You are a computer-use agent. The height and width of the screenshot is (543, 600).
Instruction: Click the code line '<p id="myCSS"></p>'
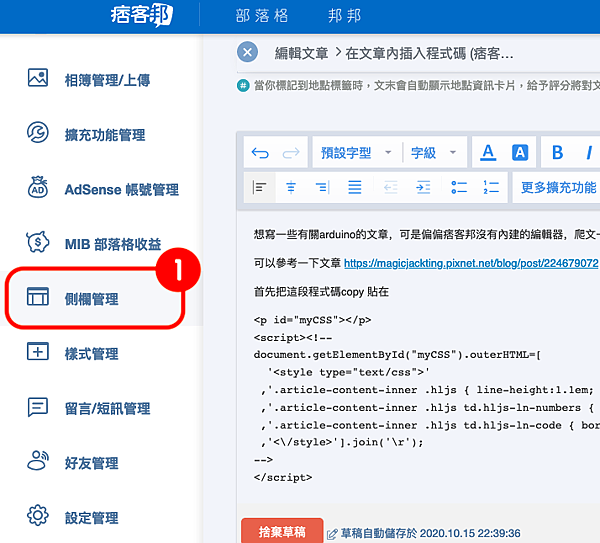[x=312, y=320]
